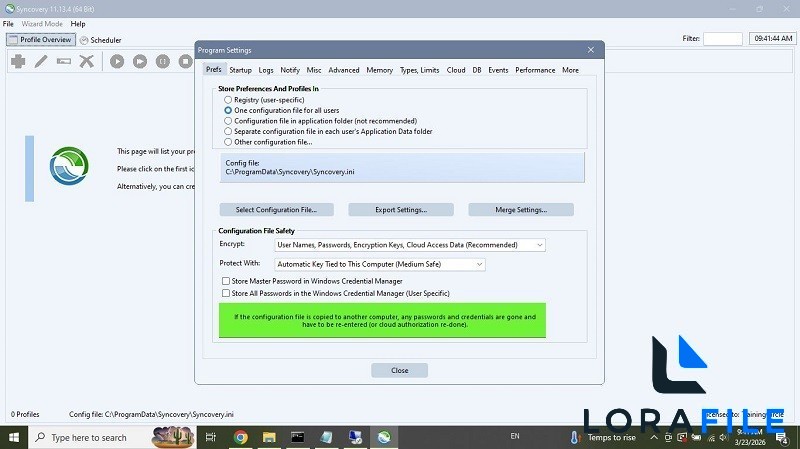Switch to the Logs tab
The width and height of the screenshot is (800, 449).
click(266, 70)
